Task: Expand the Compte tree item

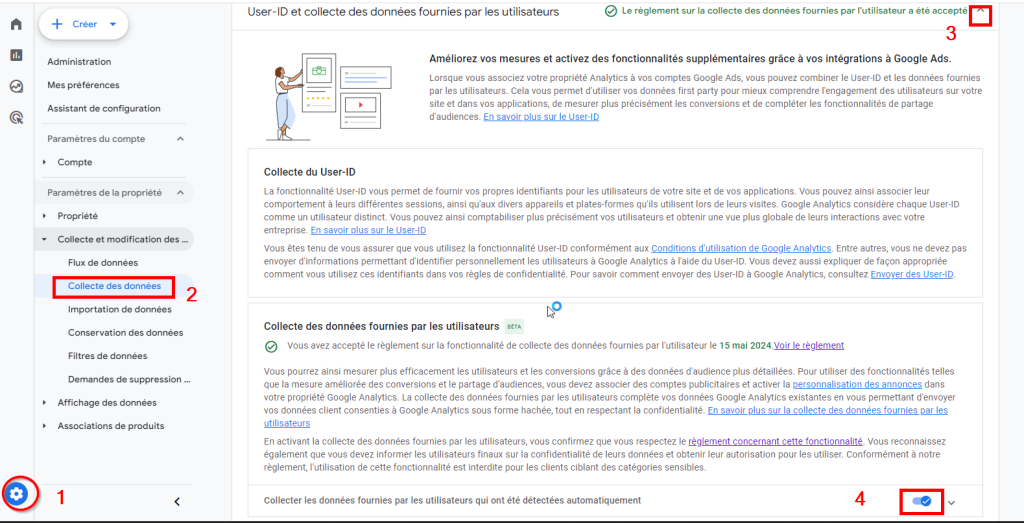Action: tap(44, 162)
